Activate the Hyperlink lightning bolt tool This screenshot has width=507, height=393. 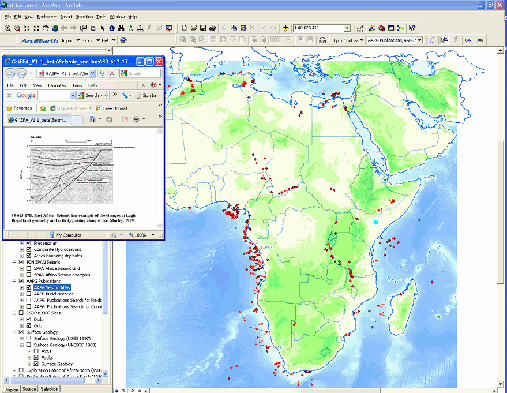point(150,29)
